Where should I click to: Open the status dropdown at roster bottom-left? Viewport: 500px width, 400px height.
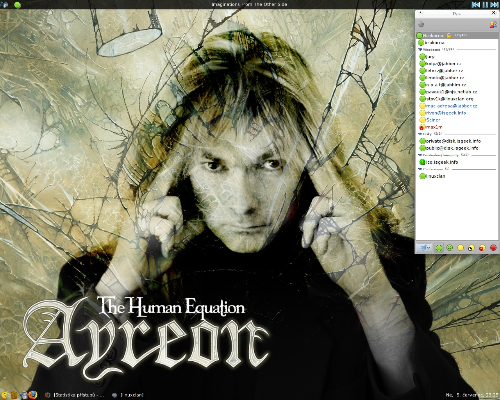424,248
